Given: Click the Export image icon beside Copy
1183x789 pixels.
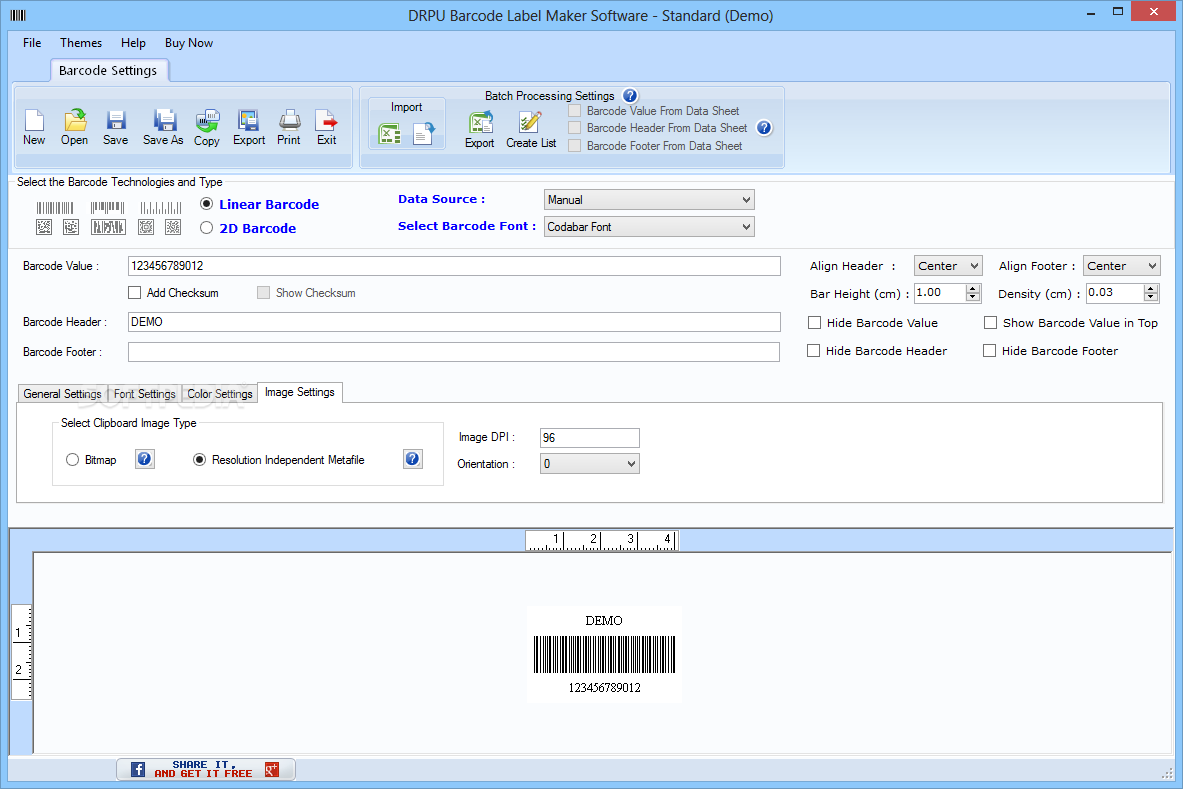Looking at the screenshot, I should pos(248,127).
